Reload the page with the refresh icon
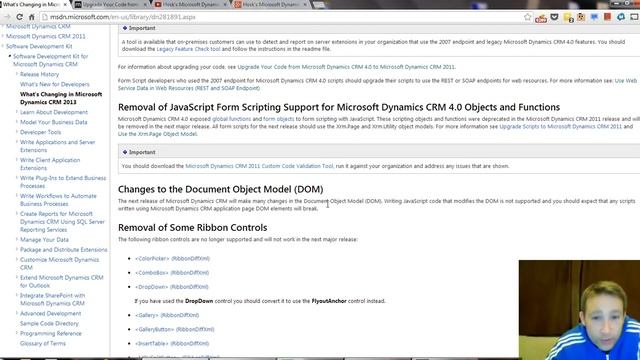The image size is (640, 360). click(19, 17)
